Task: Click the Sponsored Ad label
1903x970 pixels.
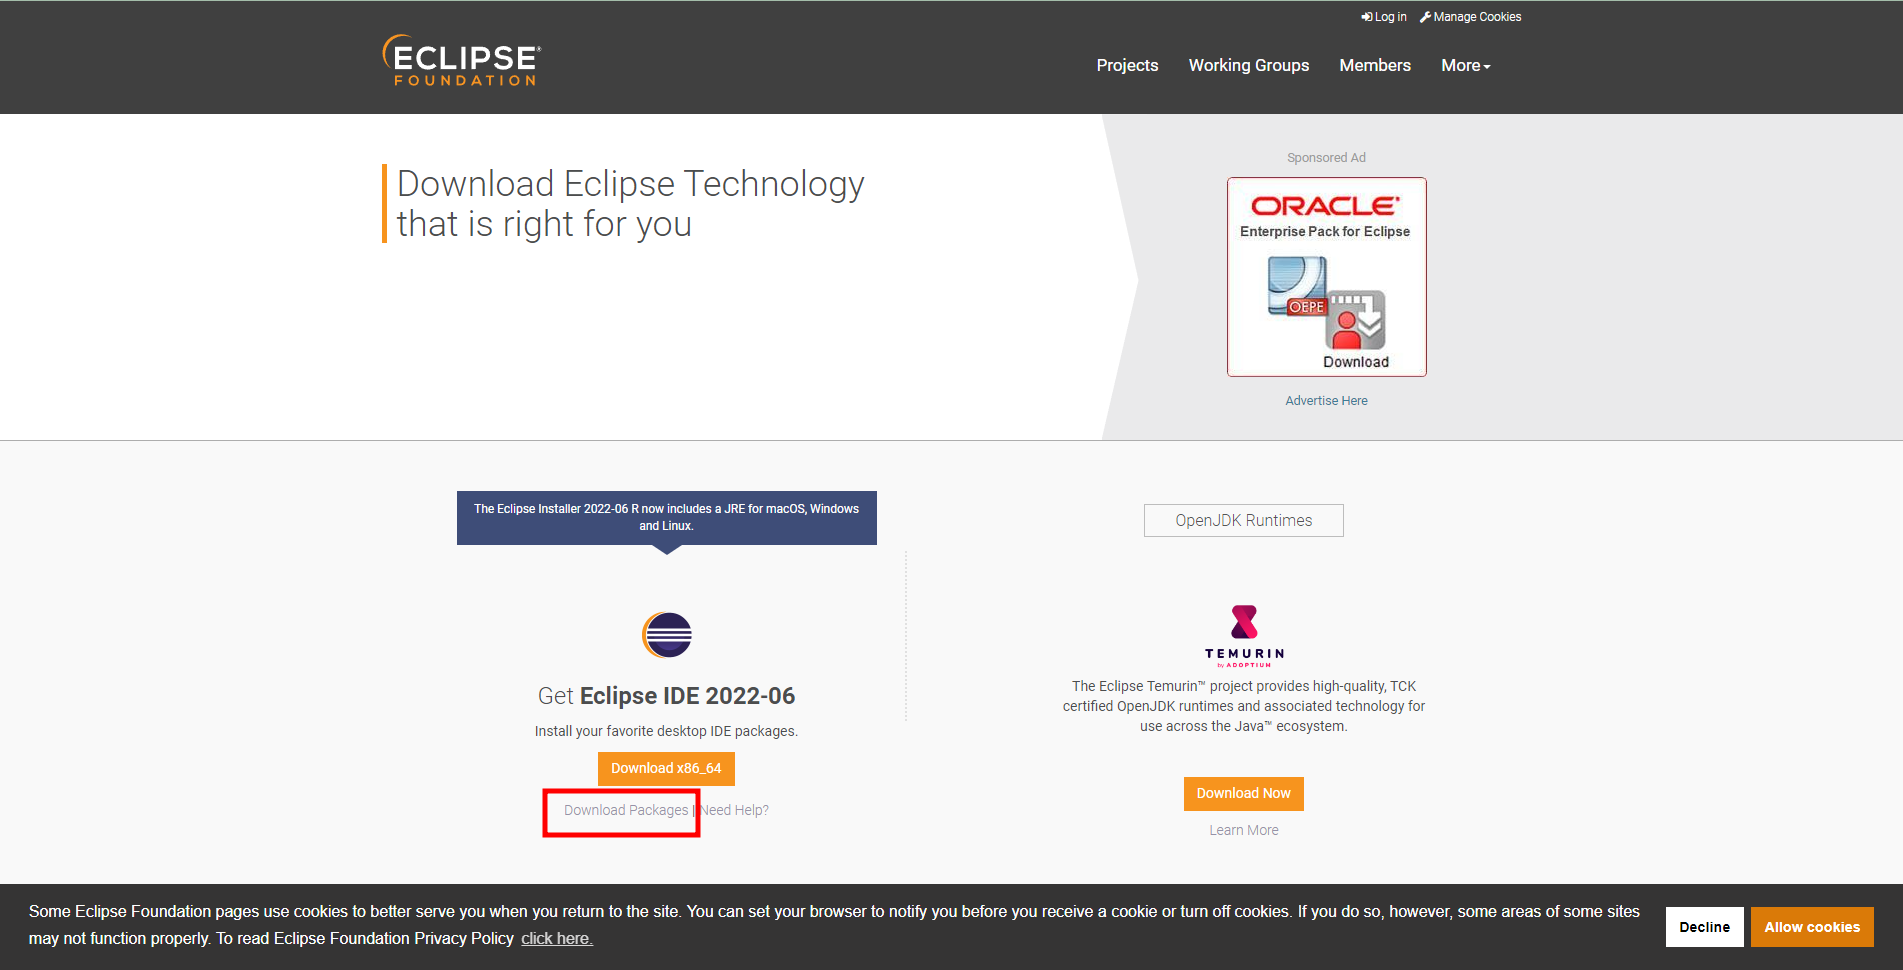Action: pyautogui.click(x=1326, y=158)
